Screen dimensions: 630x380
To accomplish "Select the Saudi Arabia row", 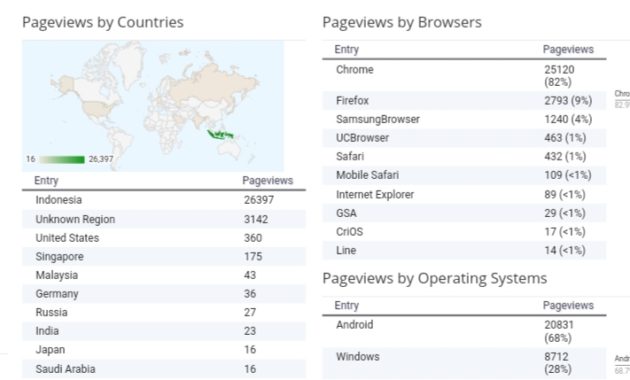I will 164,369.
